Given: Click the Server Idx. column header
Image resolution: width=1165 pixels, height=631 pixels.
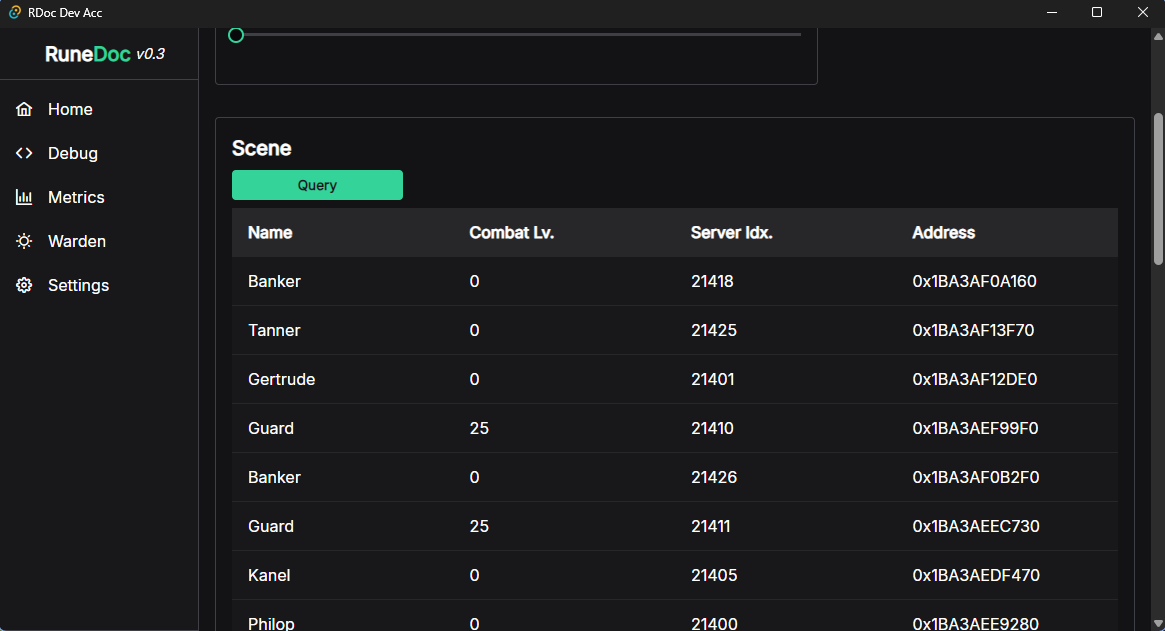Looking at the screenshot, I should point(731,232).
